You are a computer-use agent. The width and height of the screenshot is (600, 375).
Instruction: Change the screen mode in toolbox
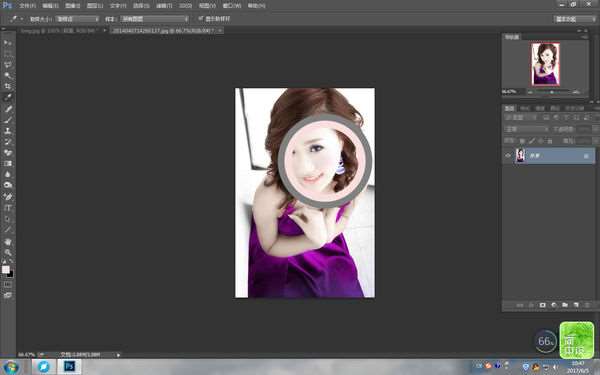[8, 295]
